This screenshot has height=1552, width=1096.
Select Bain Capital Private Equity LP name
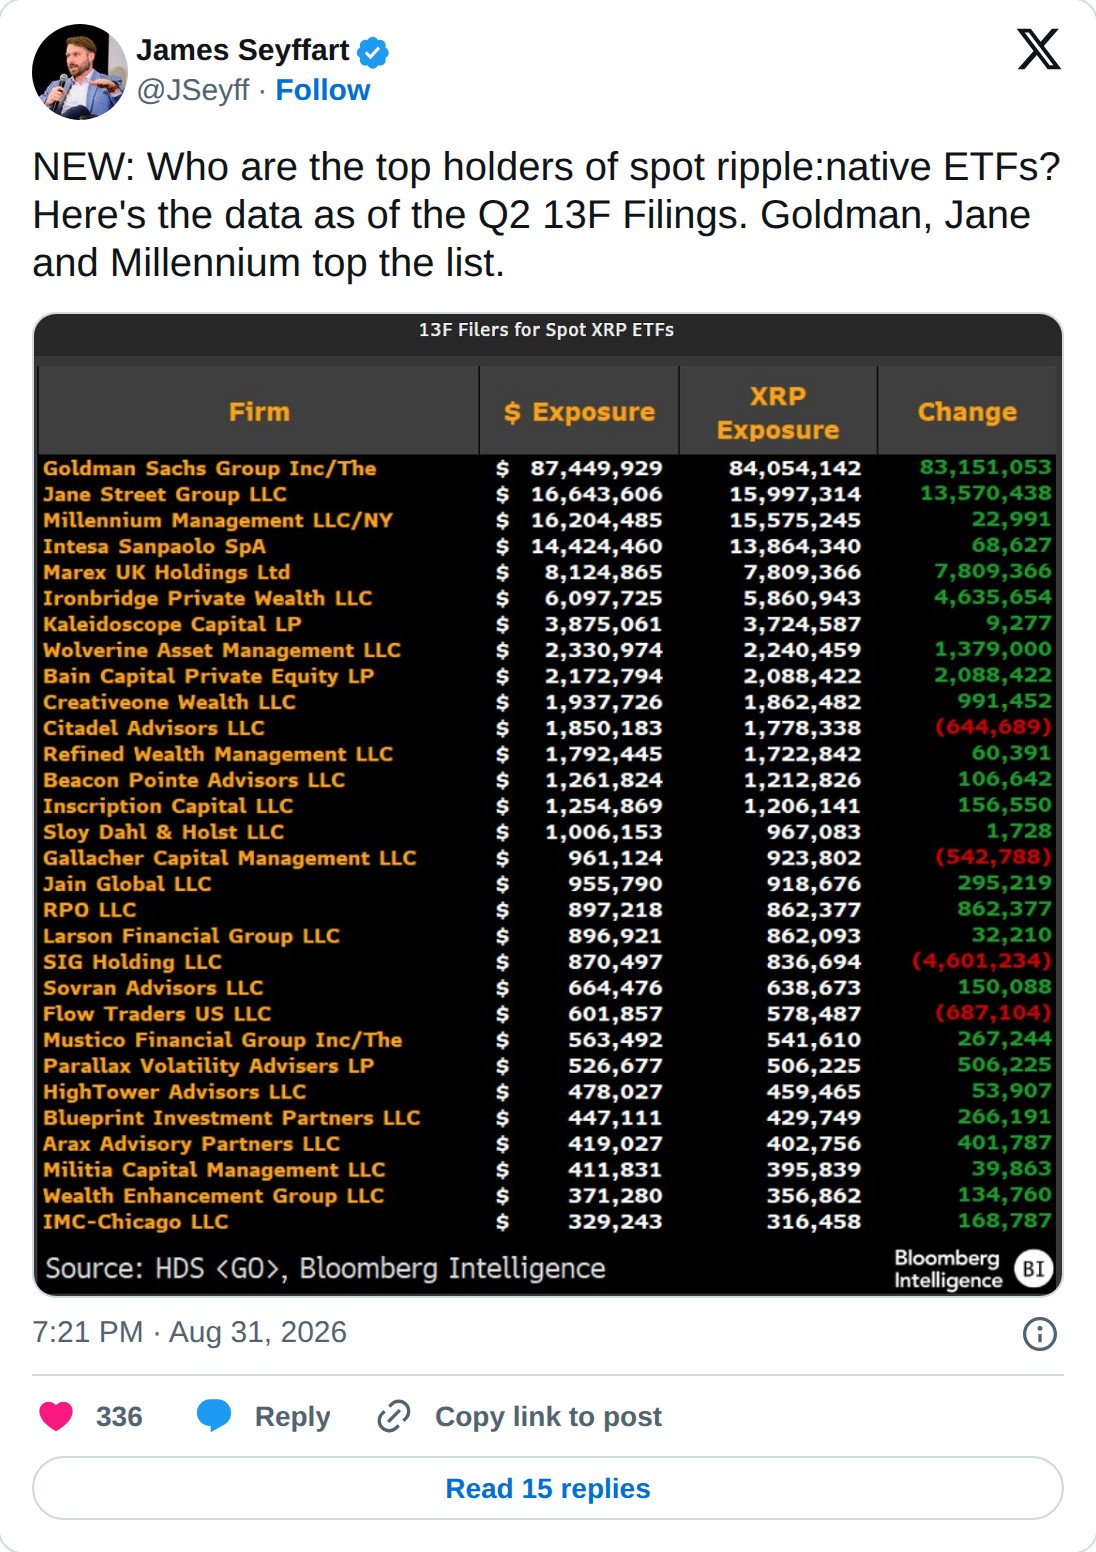click(208, 676)
